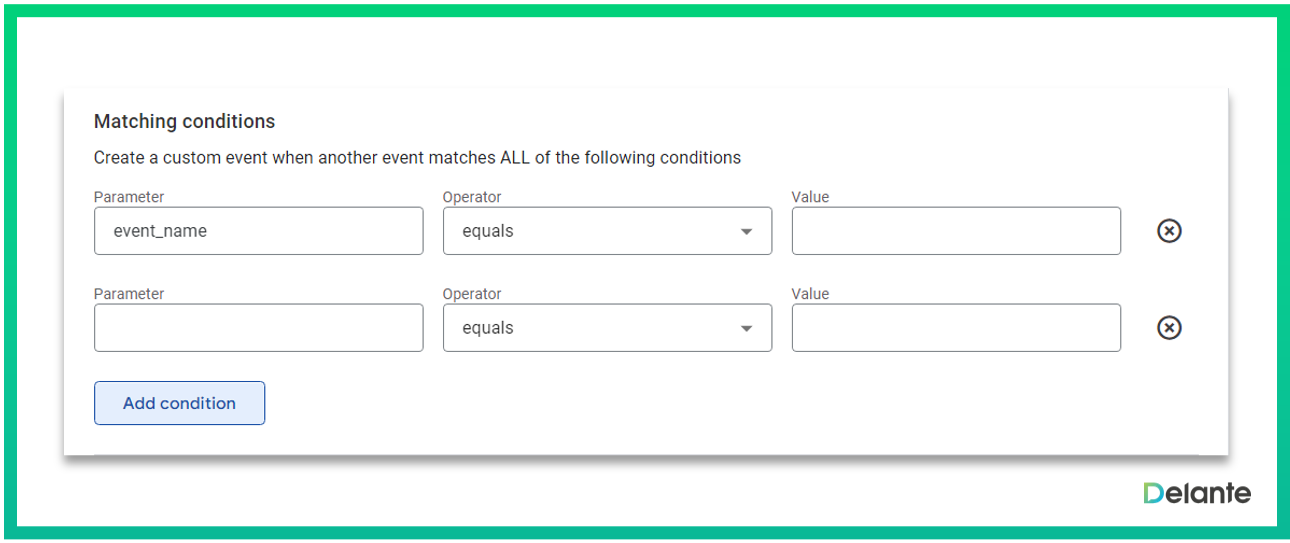Click the 'Create a custom event' description text
Screen dimensions: 1290x543
417,158
